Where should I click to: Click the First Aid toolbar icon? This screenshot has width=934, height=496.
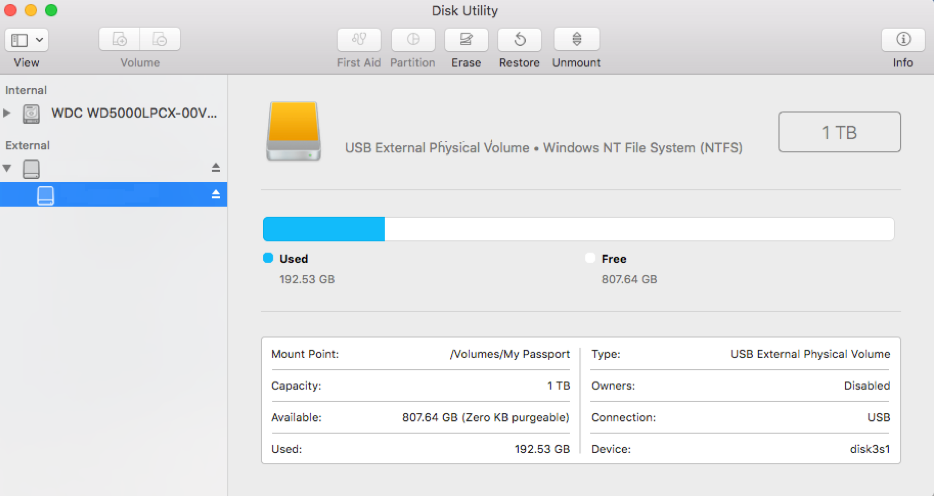coord(359,40)
